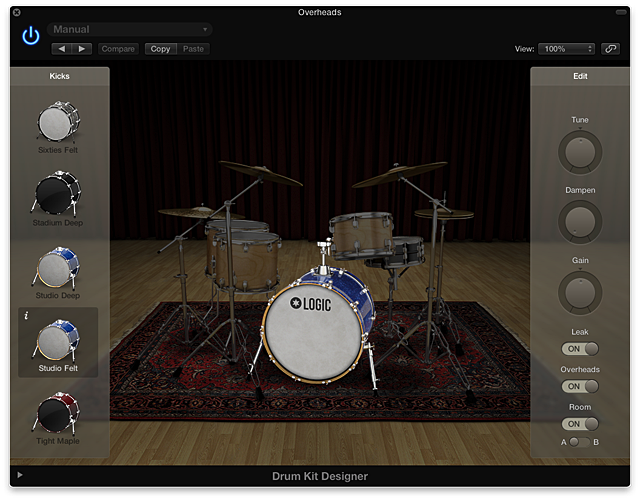640x500 pixels.
Task: Click the Kicks panel header
Action: (x=60, y=76)
